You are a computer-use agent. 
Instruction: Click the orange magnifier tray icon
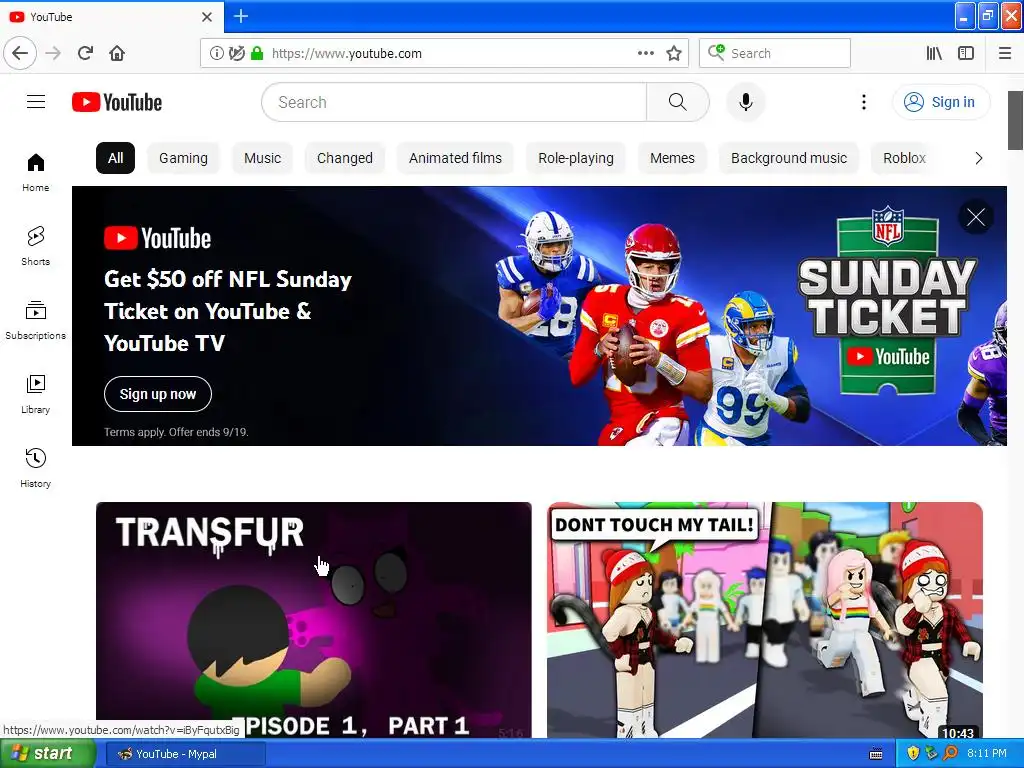tap(950, 753)
